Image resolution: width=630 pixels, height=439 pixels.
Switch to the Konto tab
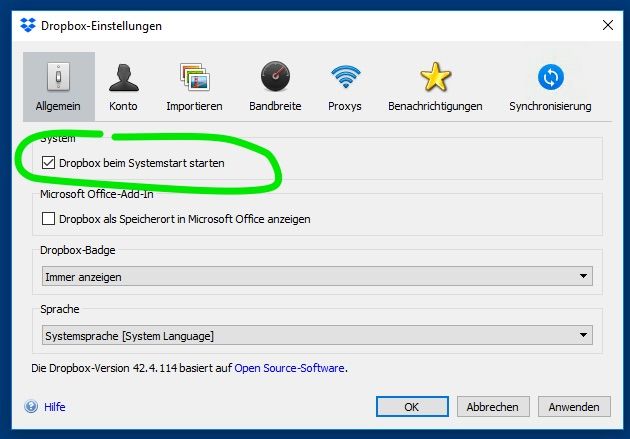[123, 86]
